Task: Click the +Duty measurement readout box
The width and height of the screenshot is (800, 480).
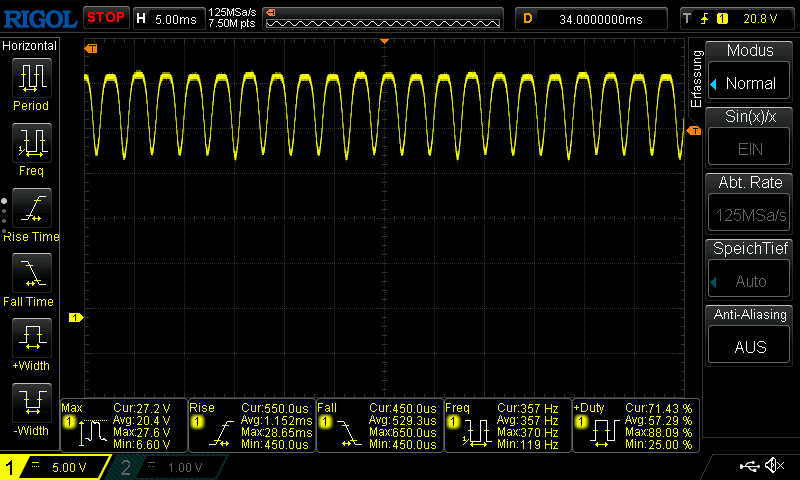Action: (x=634, y=426)
